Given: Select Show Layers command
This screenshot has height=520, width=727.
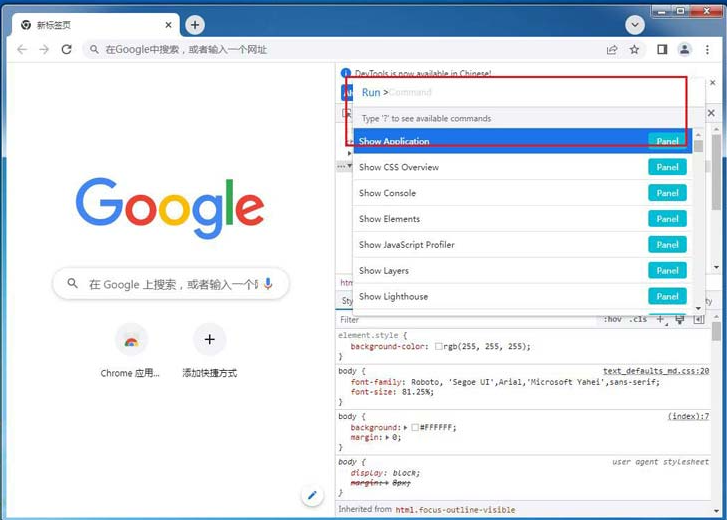Looking at the screenshot, I should coord(523,271).
